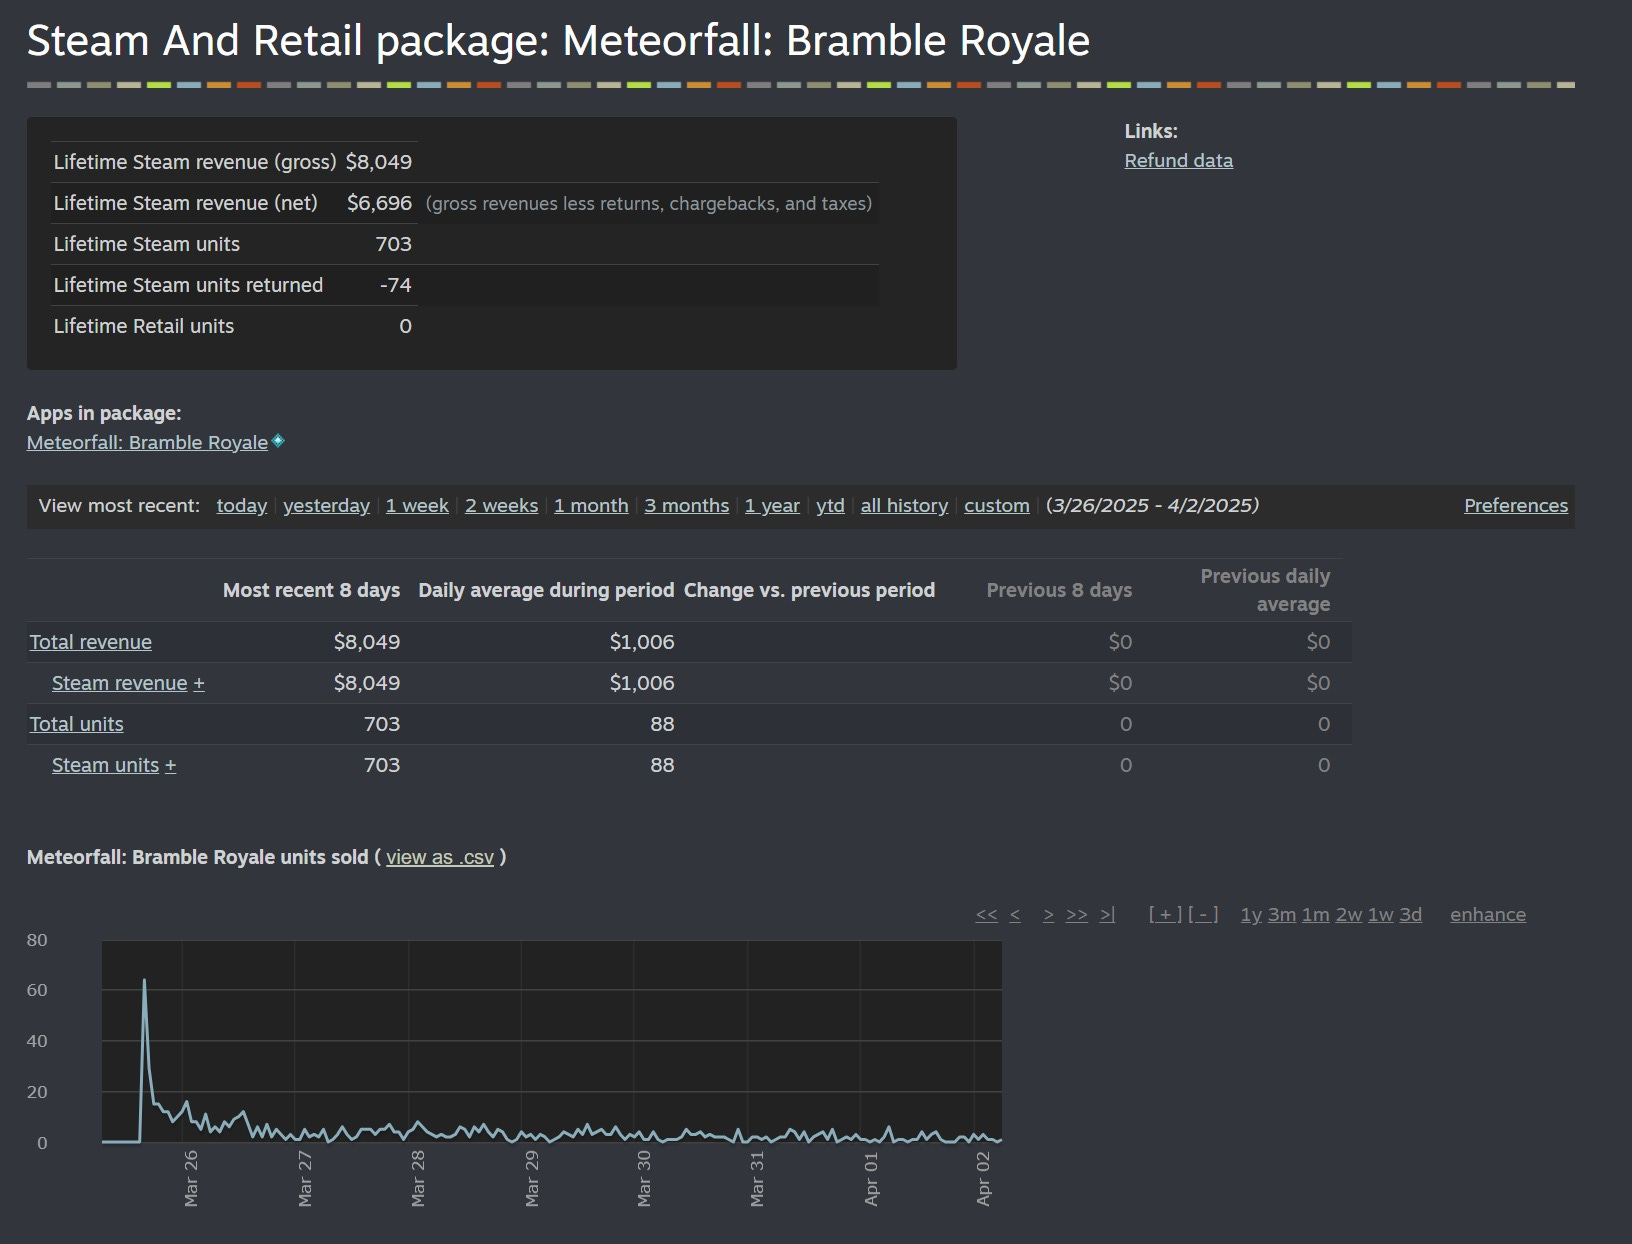1632x1244 pixels.
Task: Click the diamond icon beside app name
Action: (278, 440)
